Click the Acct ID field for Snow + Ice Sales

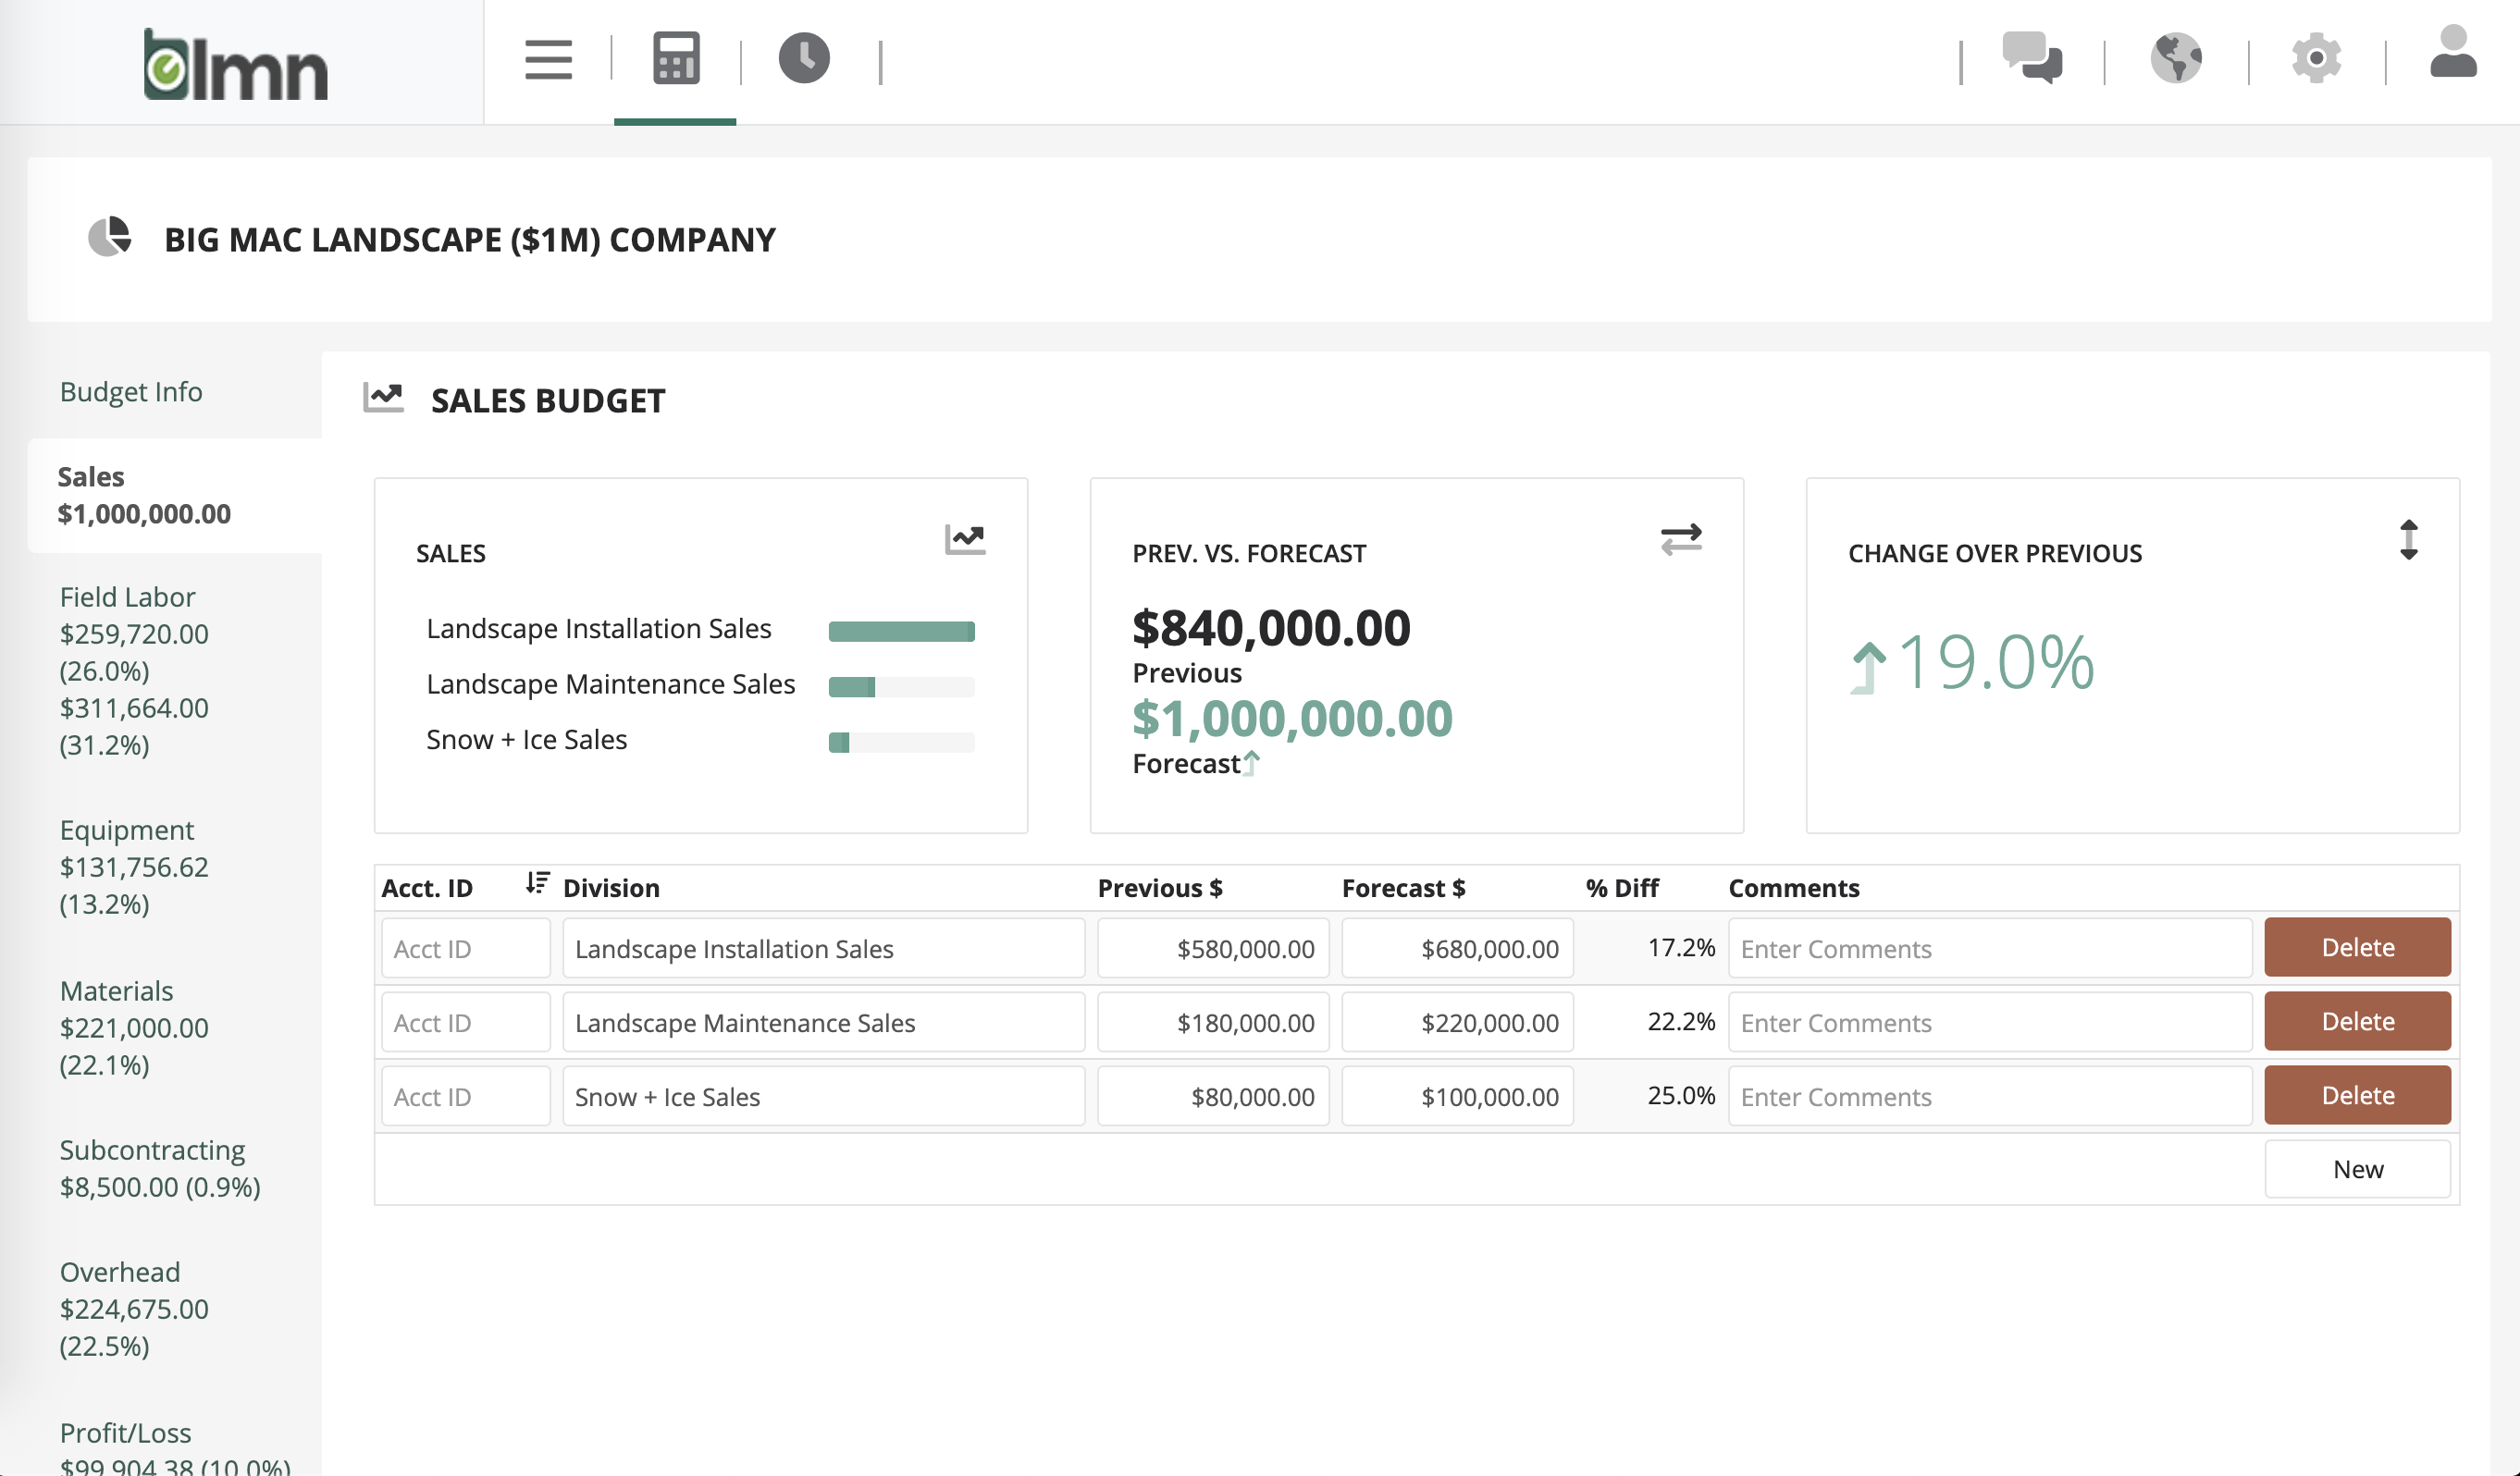coord(465,1095)
